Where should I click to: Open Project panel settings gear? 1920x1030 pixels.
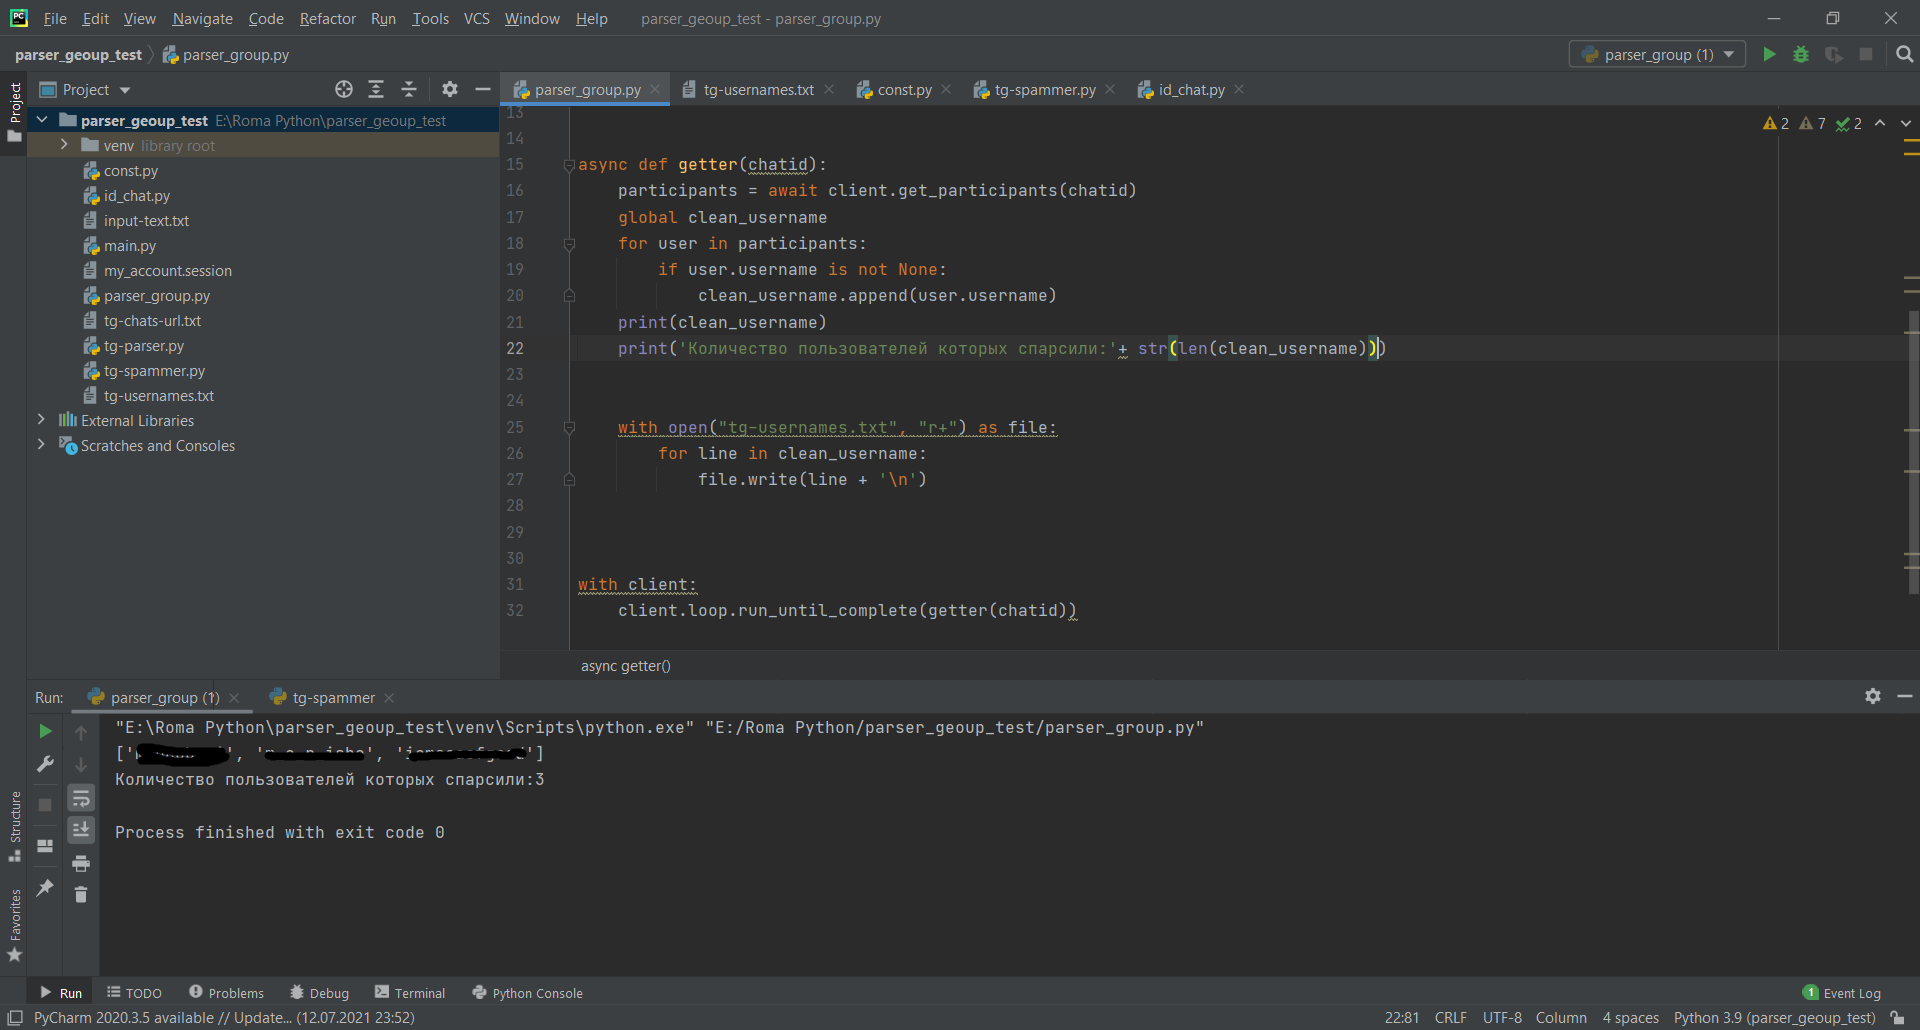(450, 89)
